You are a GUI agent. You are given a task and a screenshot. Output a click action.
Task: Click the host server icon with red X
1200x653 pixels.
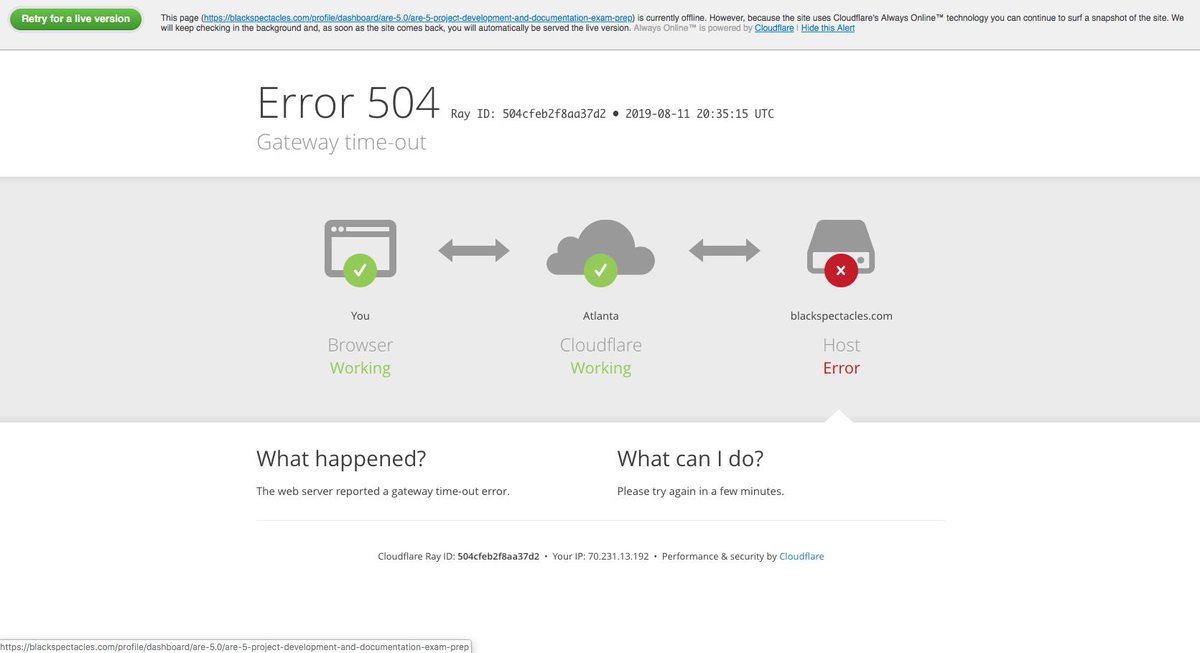[x=841, y=252]
